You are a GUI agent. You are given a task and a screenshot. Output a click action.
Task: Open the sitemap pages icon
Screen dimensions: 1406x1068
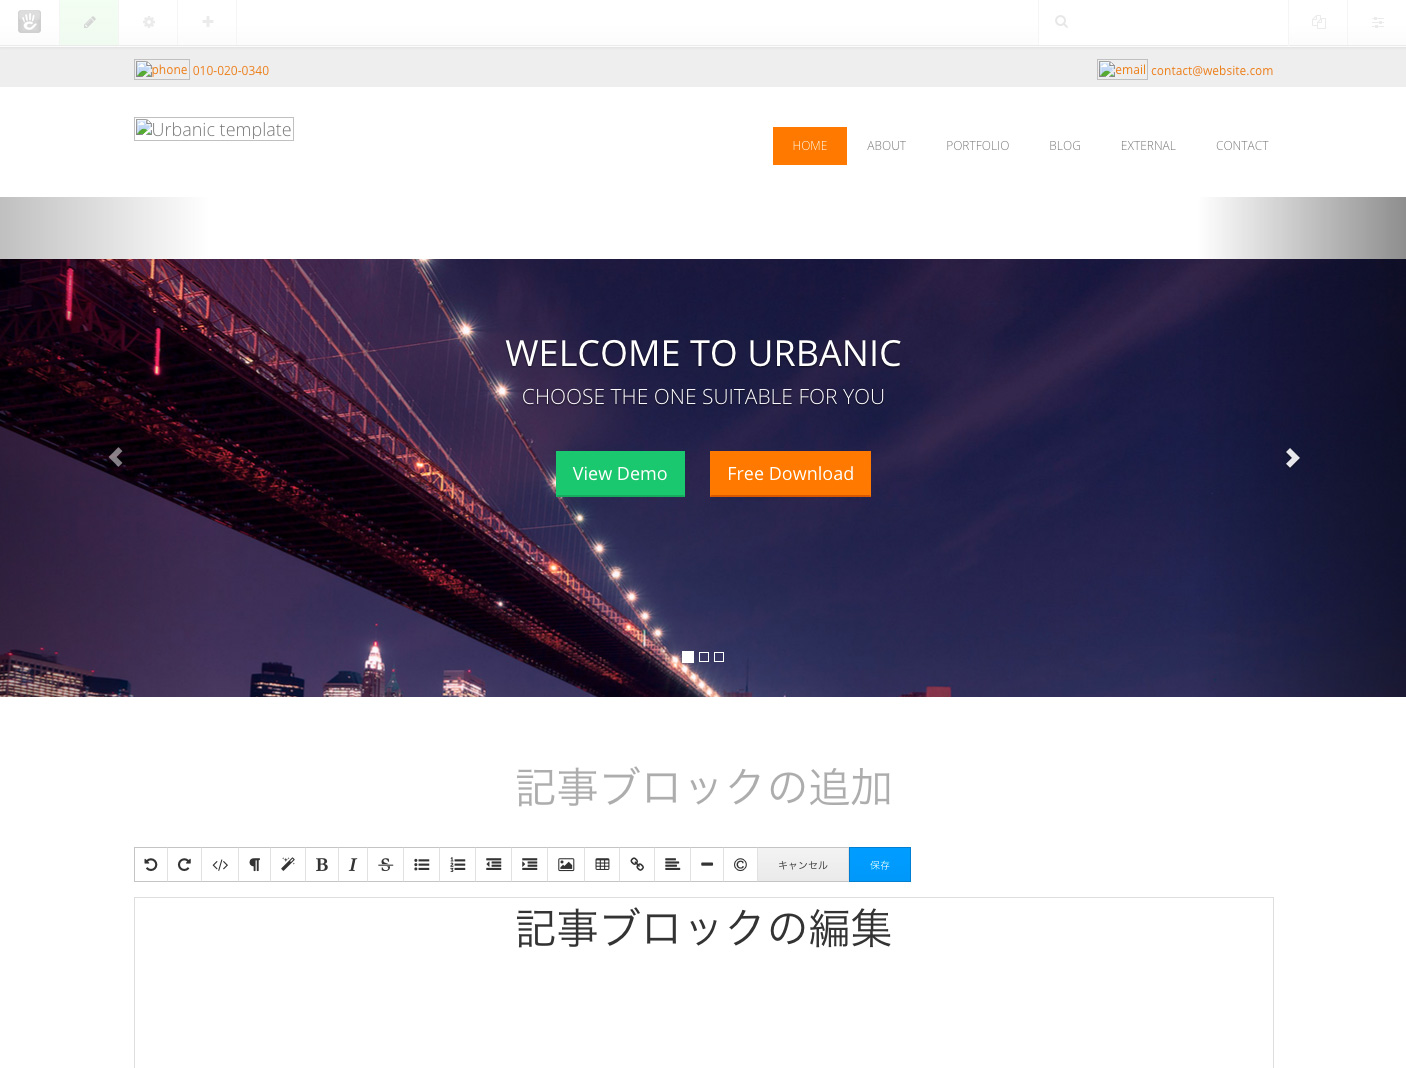click(1318, 22)
